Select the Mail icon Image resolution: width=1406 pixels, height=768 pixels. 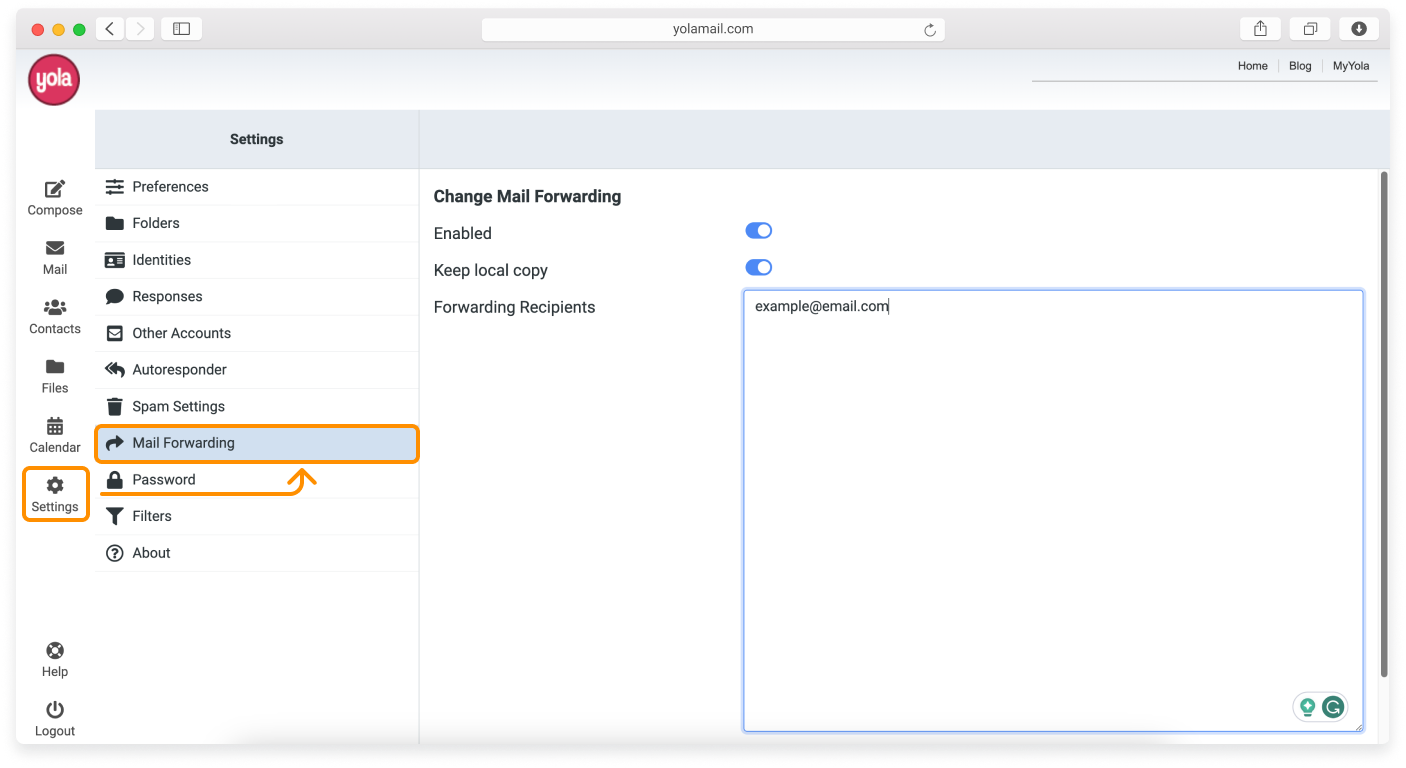click(x=54, y=249)
